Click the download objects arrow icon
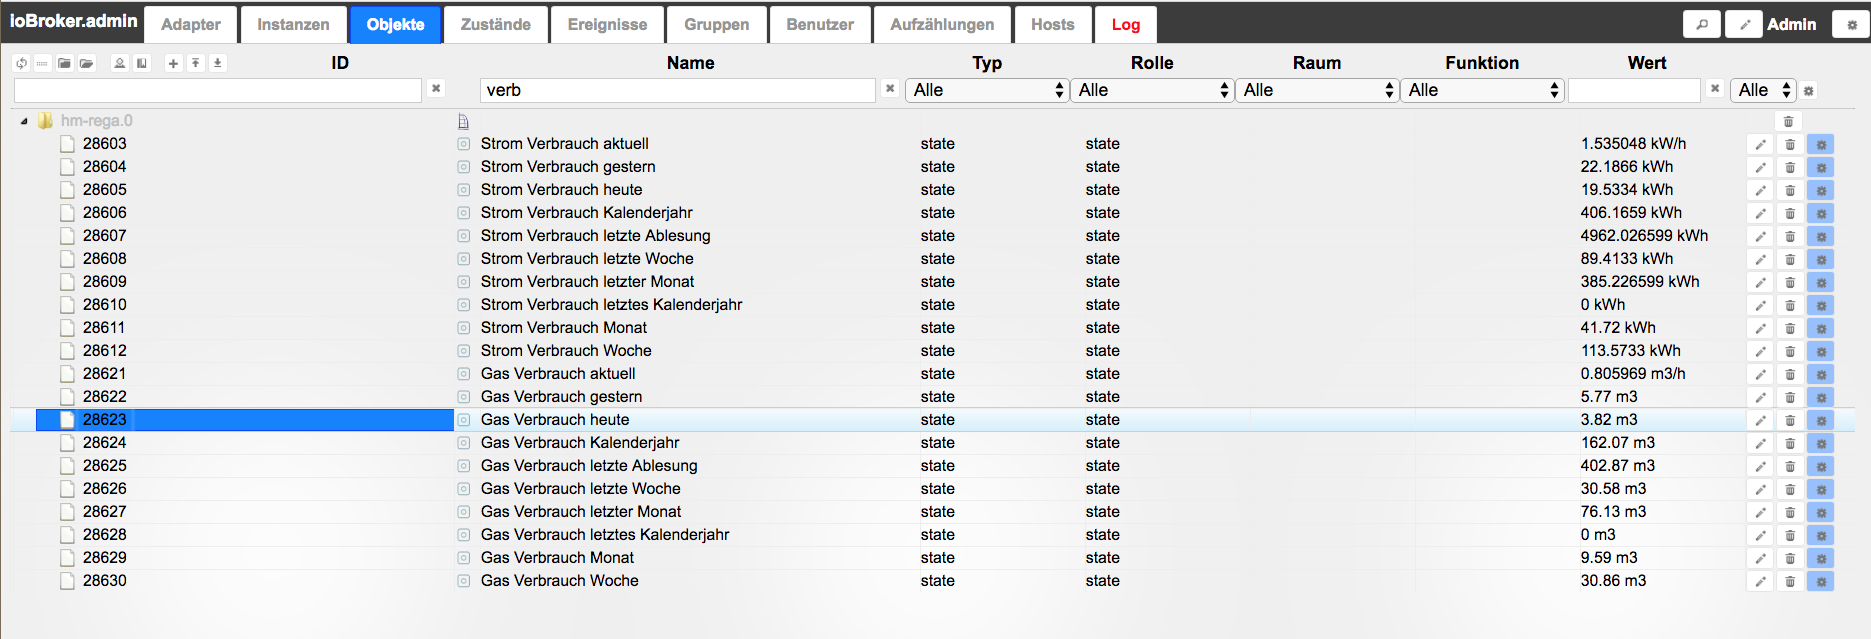This screenshot has width=1871, height=639. 217,63
